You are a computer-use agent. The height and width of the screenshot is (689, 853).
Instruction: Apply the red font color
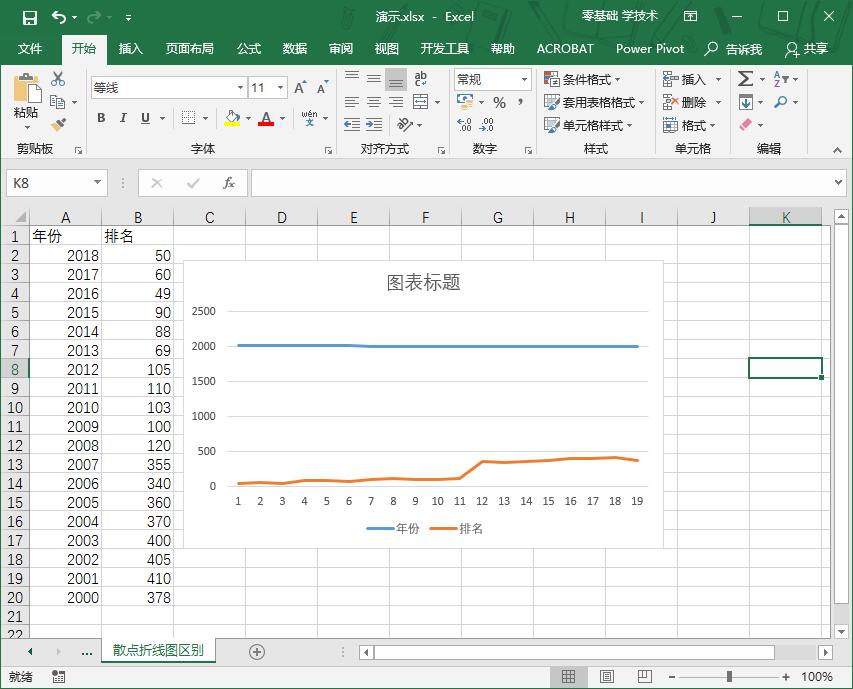coord(266,118)
